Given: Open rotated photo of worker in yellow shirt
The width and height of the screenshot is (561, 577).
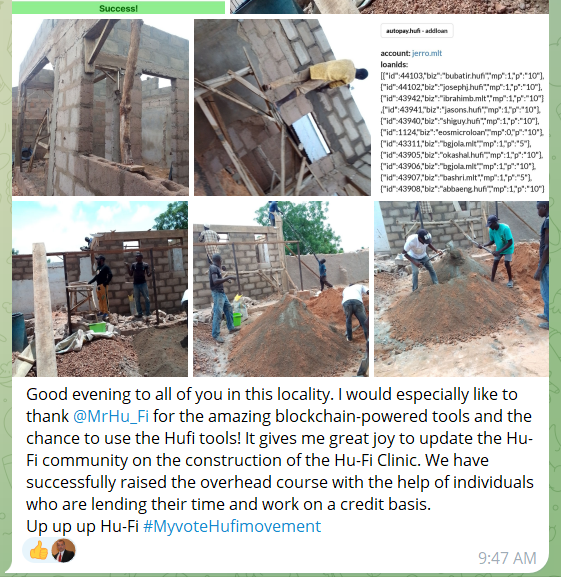Looking at the screenshot, I should (x=282, y=107).
